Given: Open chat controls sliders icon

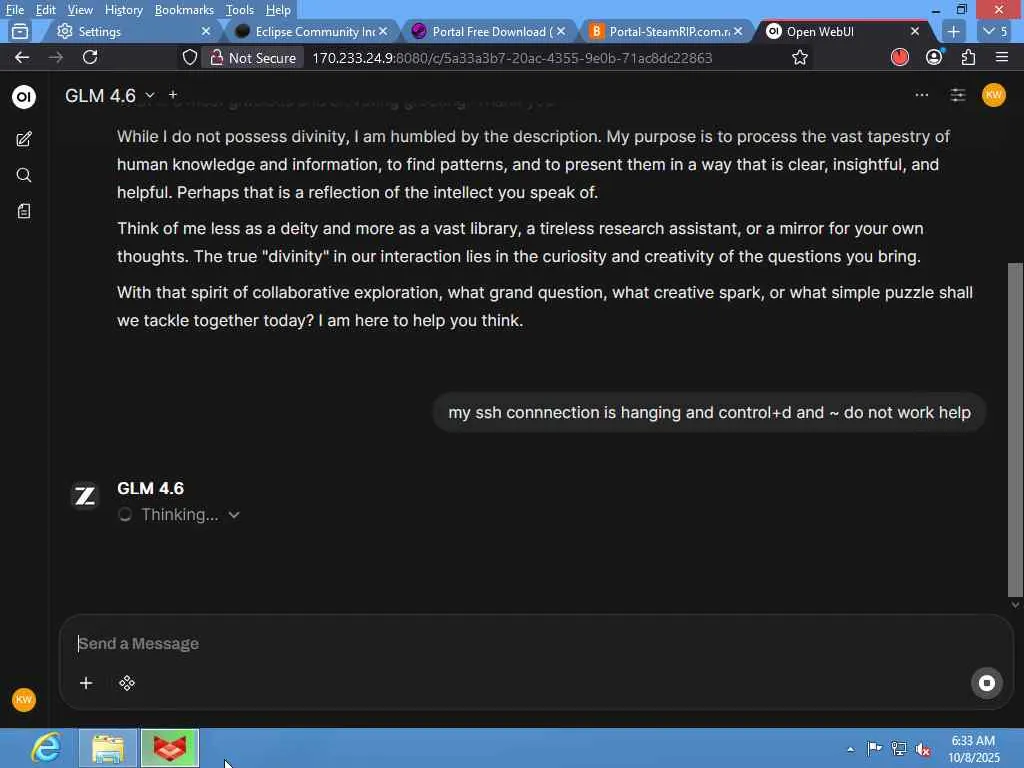Looking at the screenshot, I should click(957, 95).
